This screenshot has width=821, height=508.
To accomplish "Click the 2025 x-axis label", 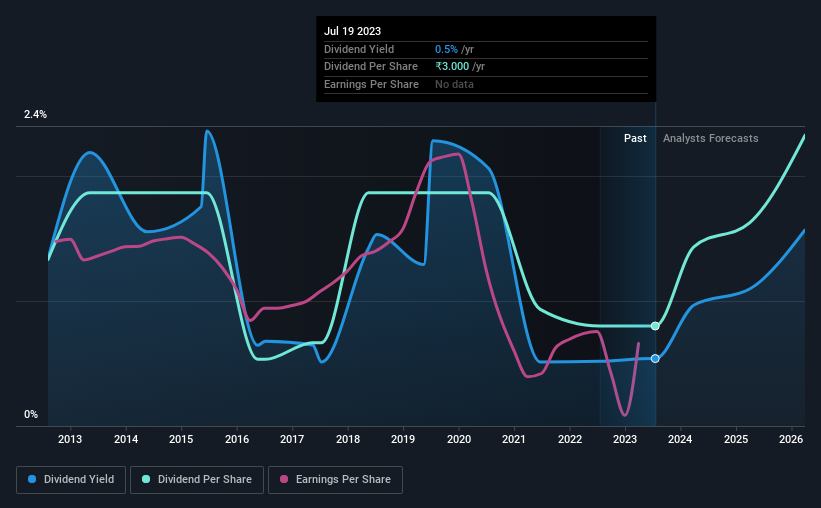I will pyautogui.click(x=736, y=439).
